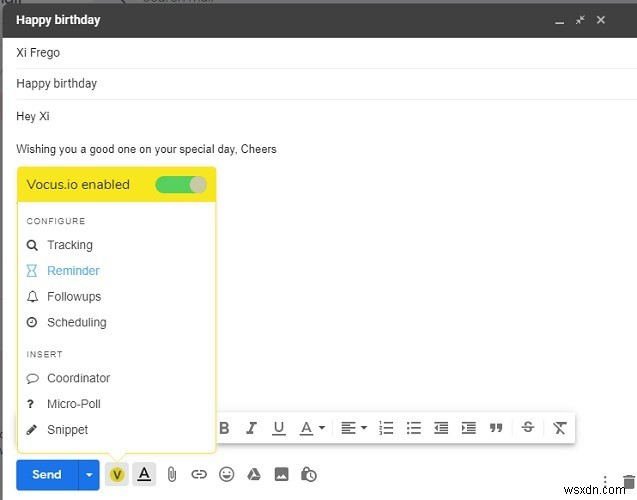Exit full screen compose window
Viewport: 637px width, 500px height.
tap(580, 20)
